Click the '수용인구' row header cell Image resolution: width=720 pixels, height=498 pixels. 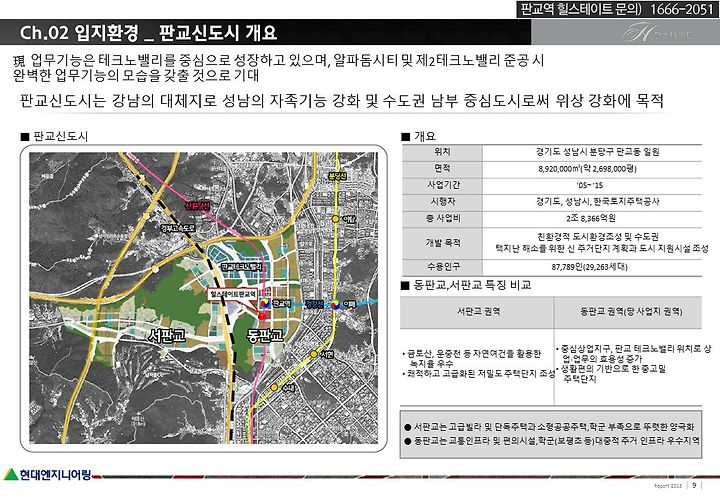click(x=442, y=267)
